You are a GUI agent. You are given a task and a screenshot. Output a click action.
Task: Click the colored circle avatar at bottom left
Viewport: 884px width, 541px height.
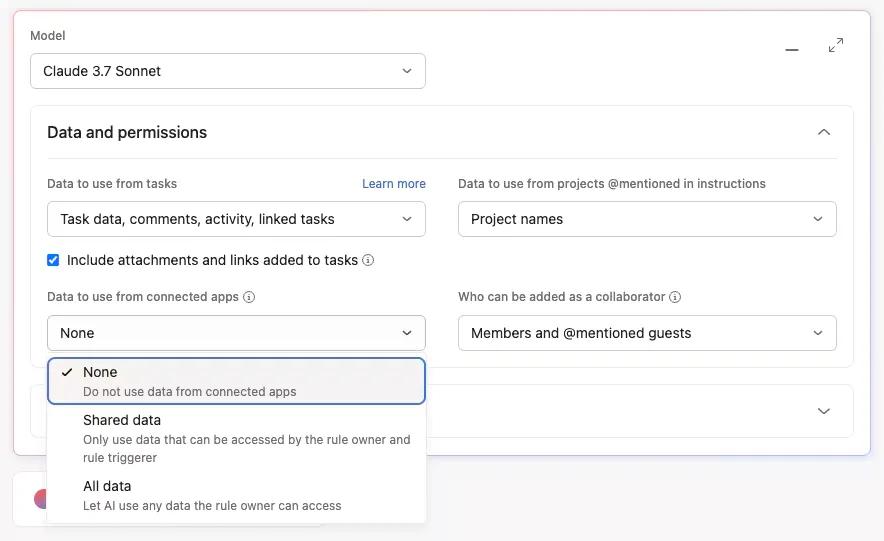point(41,499)
